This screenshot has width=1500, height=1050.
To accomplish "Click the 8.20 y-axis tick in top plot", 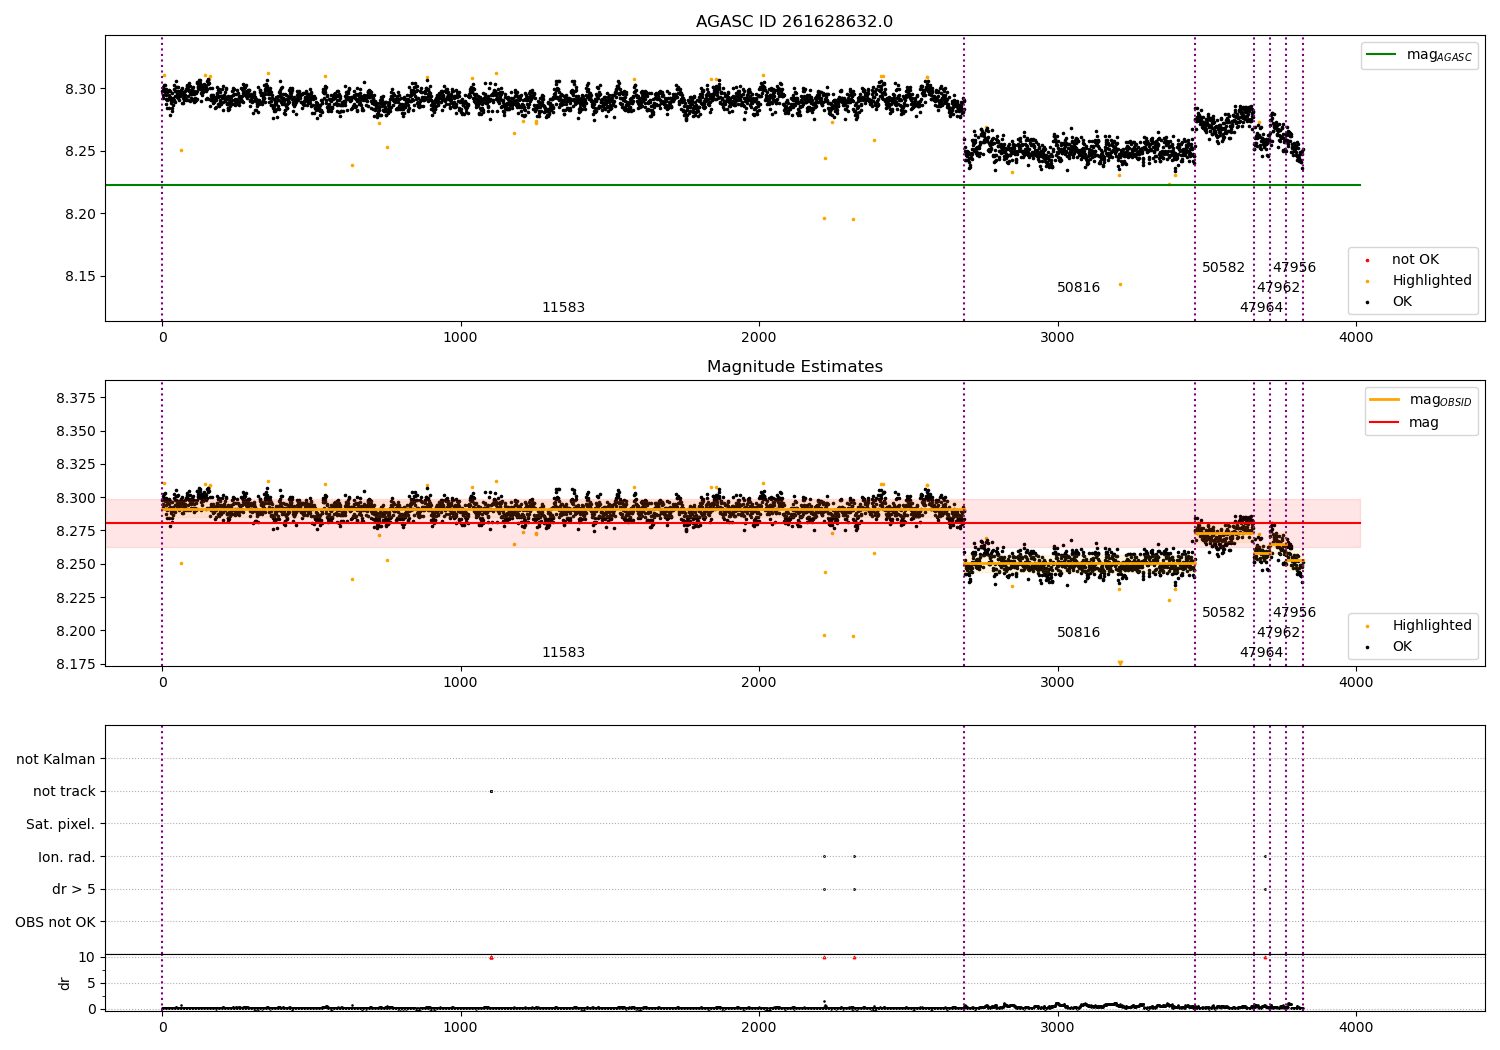I will coord(80,214).
